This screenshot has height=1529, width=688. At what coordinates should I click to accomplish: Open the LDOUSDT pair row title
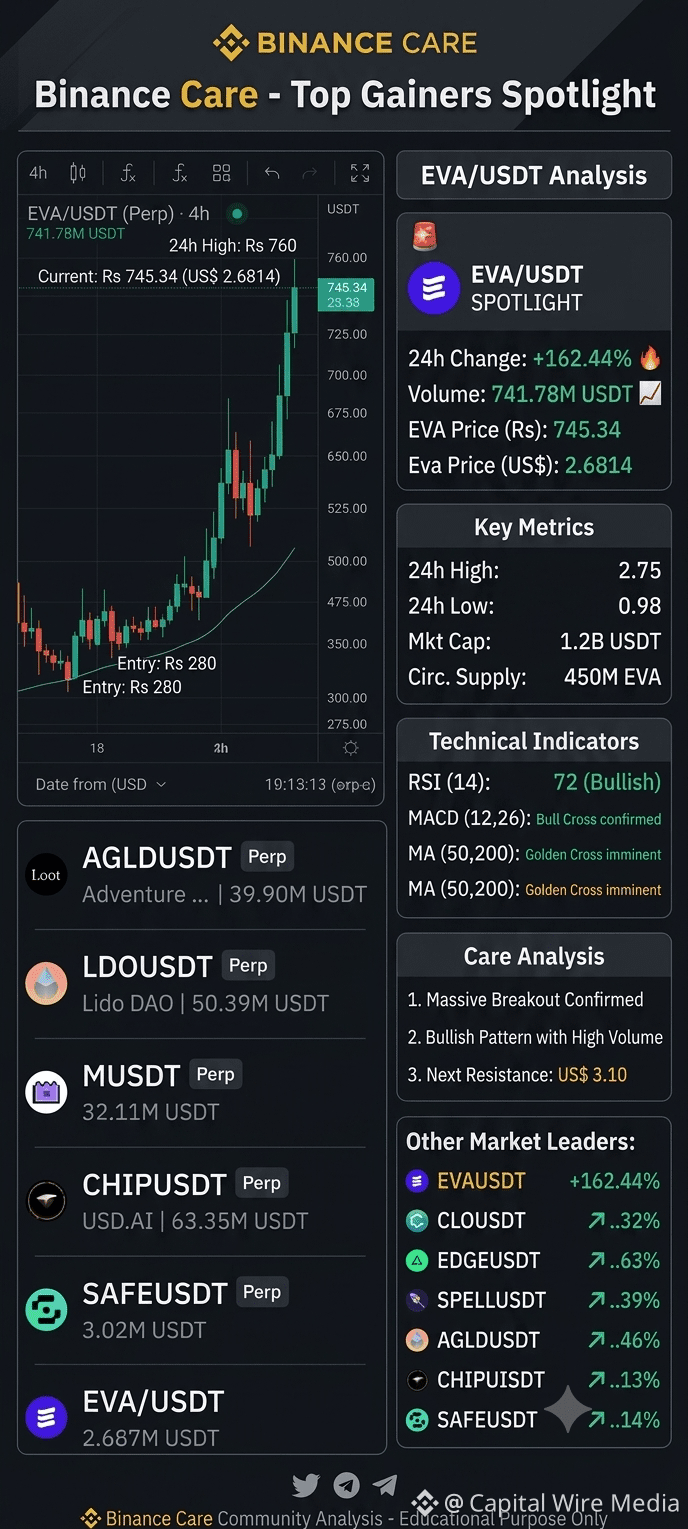(x=147, y=967)
